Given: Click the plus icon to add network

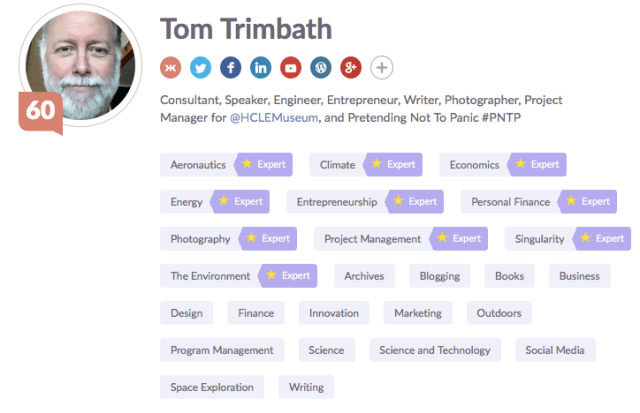Looking at the screenshot, I should 382,68.
